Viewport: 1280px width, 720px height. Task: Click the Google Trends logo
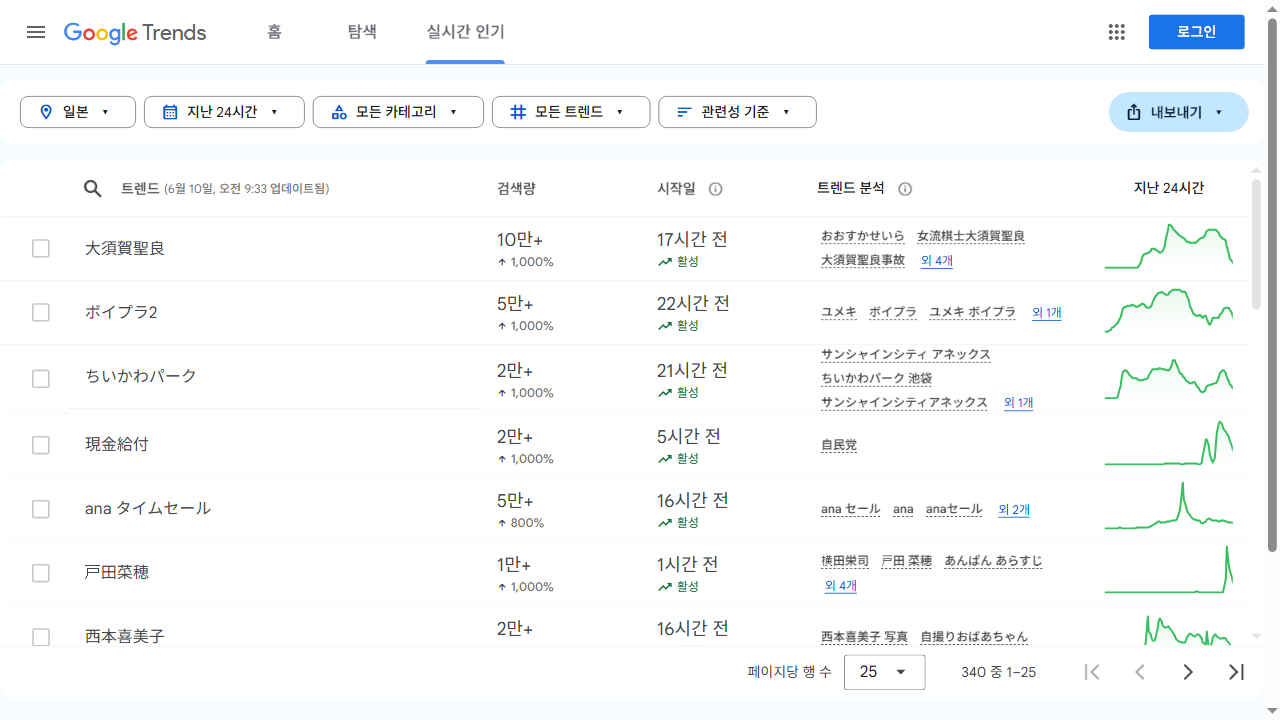click(135, 32)
